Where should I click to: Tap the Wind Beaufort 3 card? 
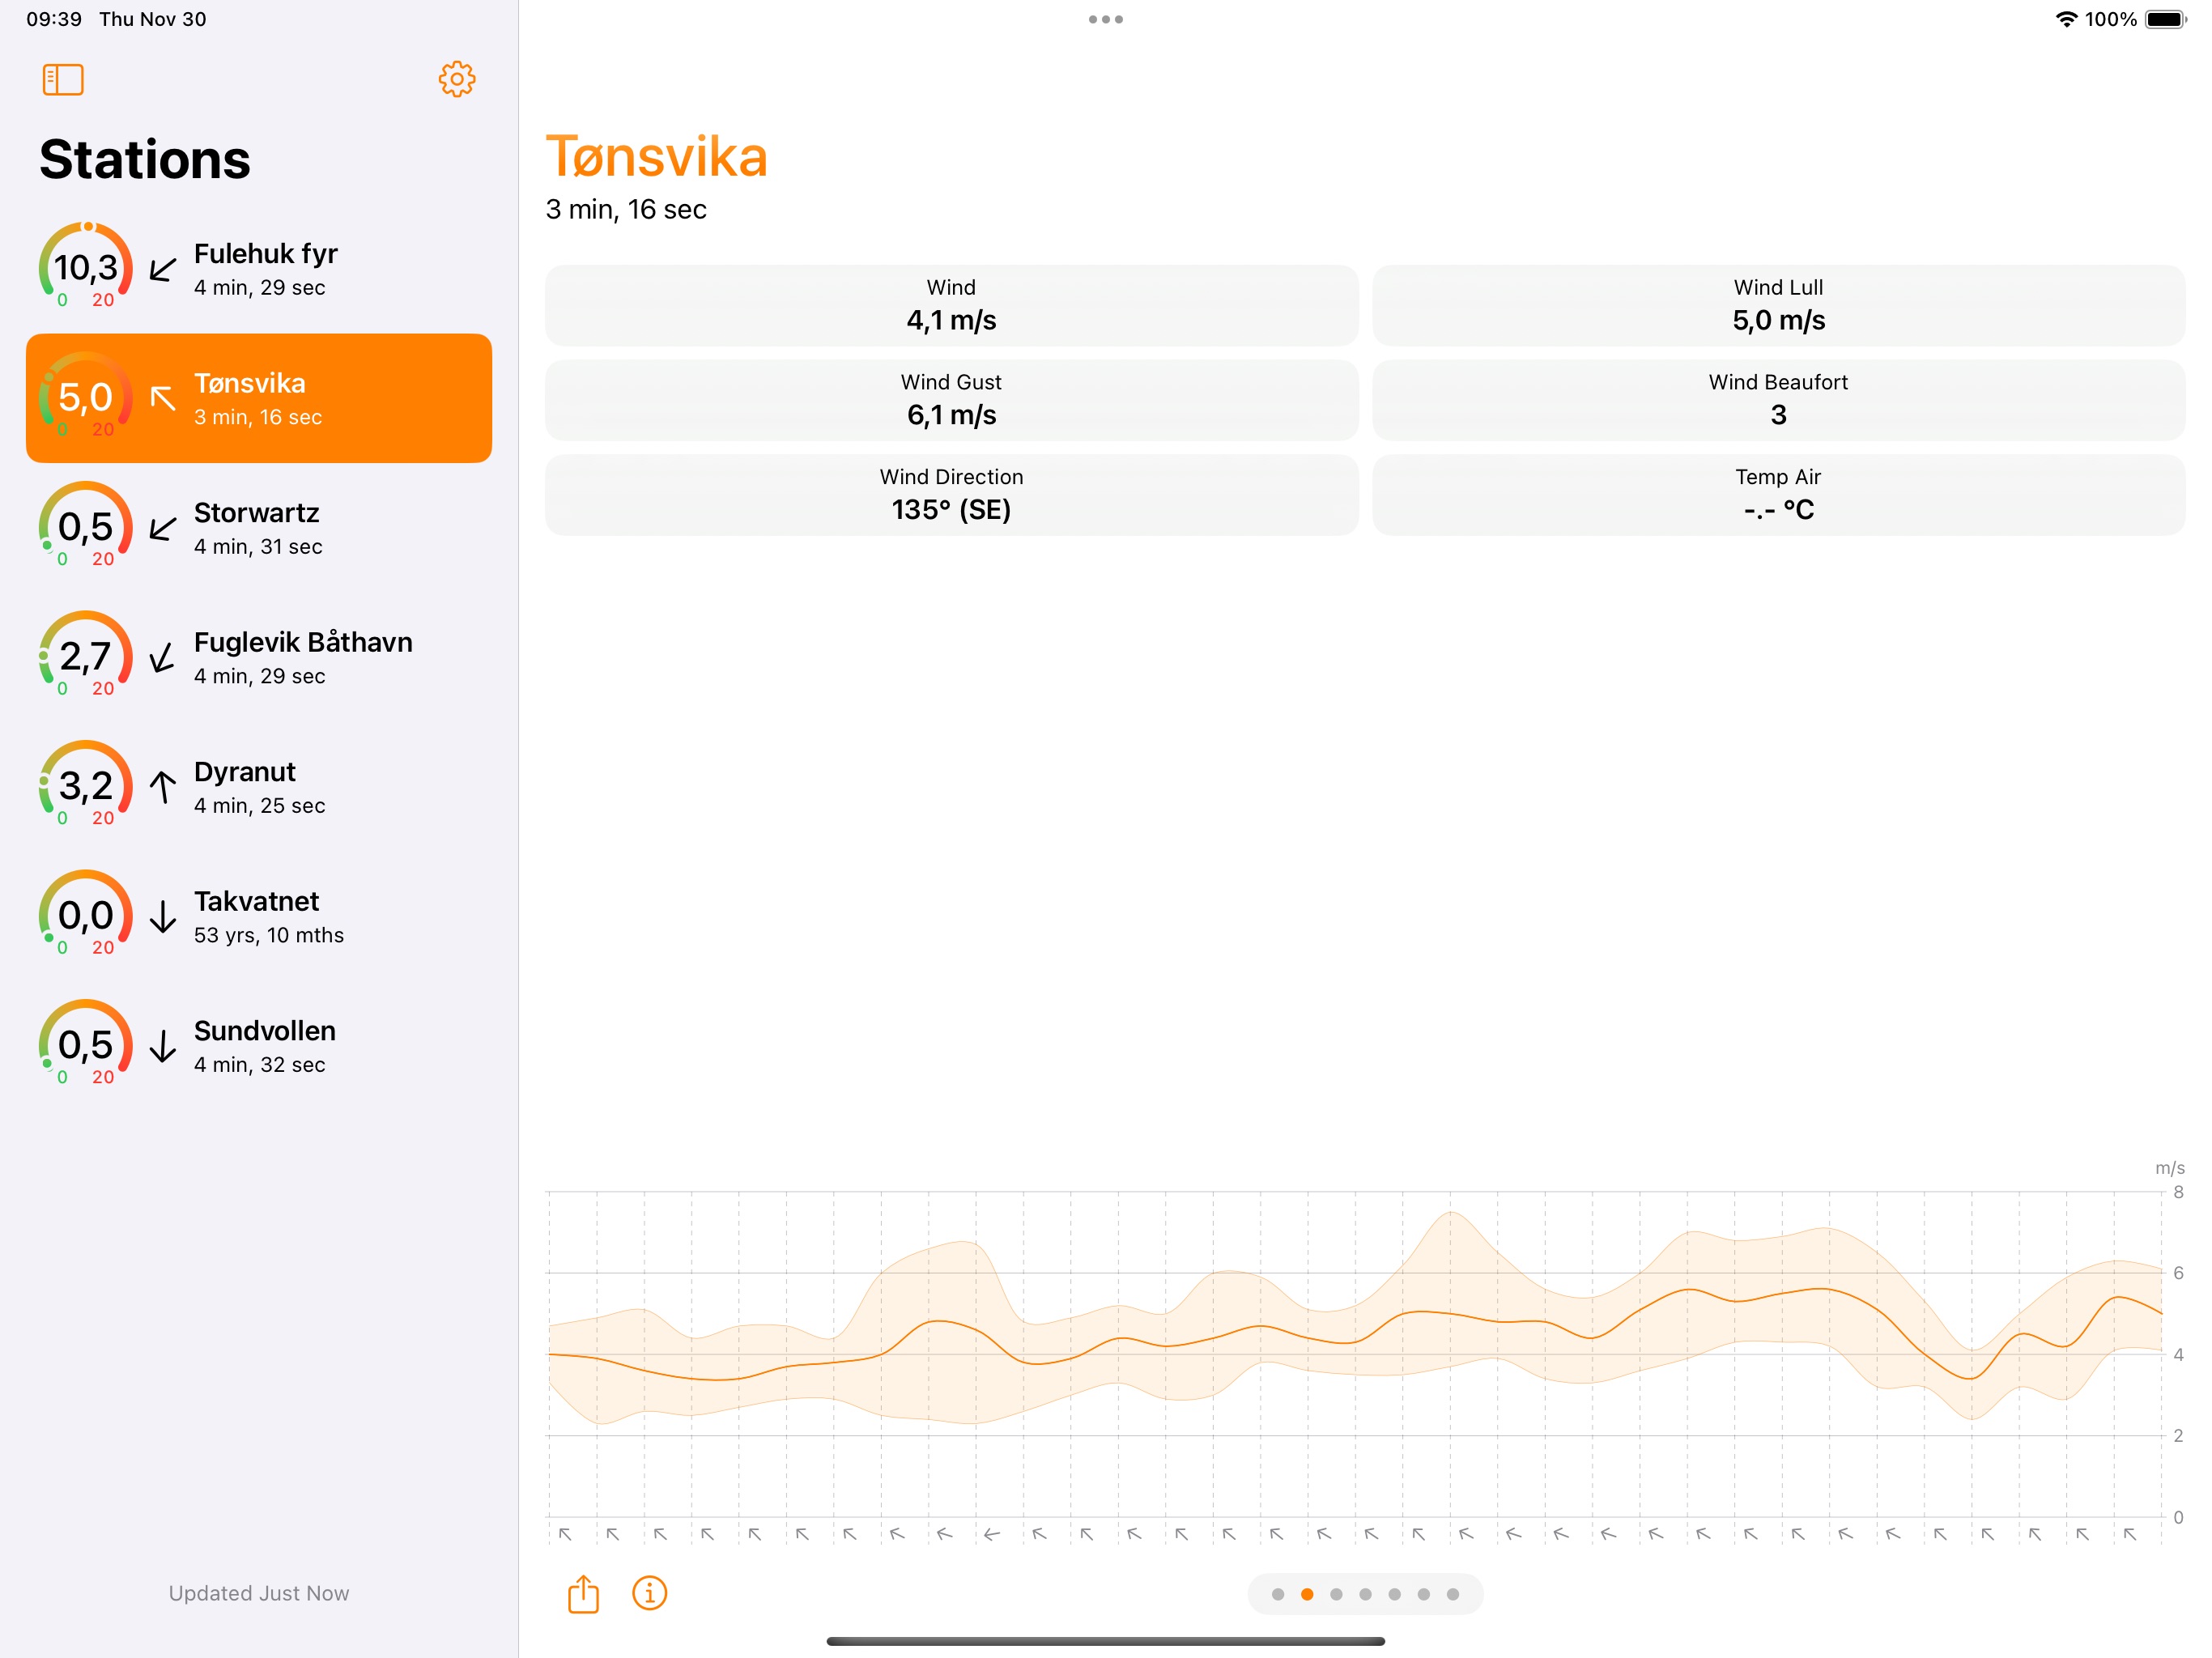click(x=1778, y=400)
